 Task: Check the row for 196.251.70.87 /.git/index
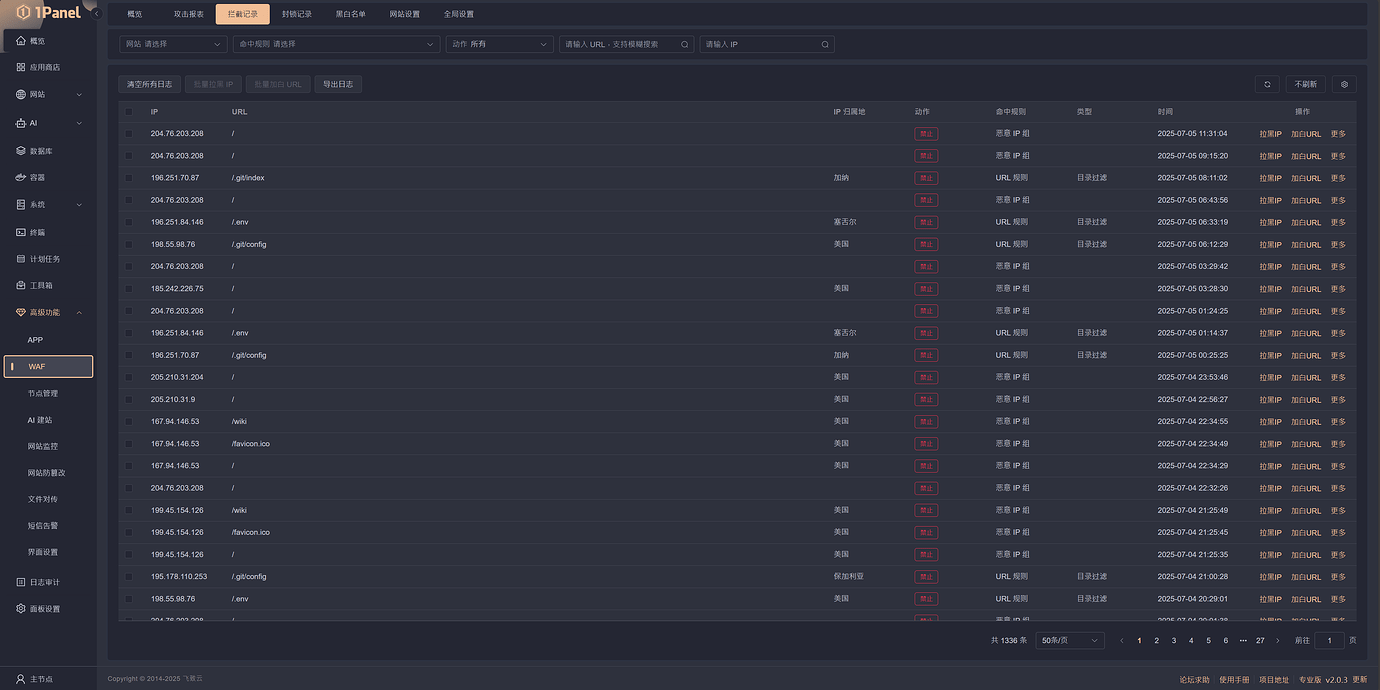129,178
